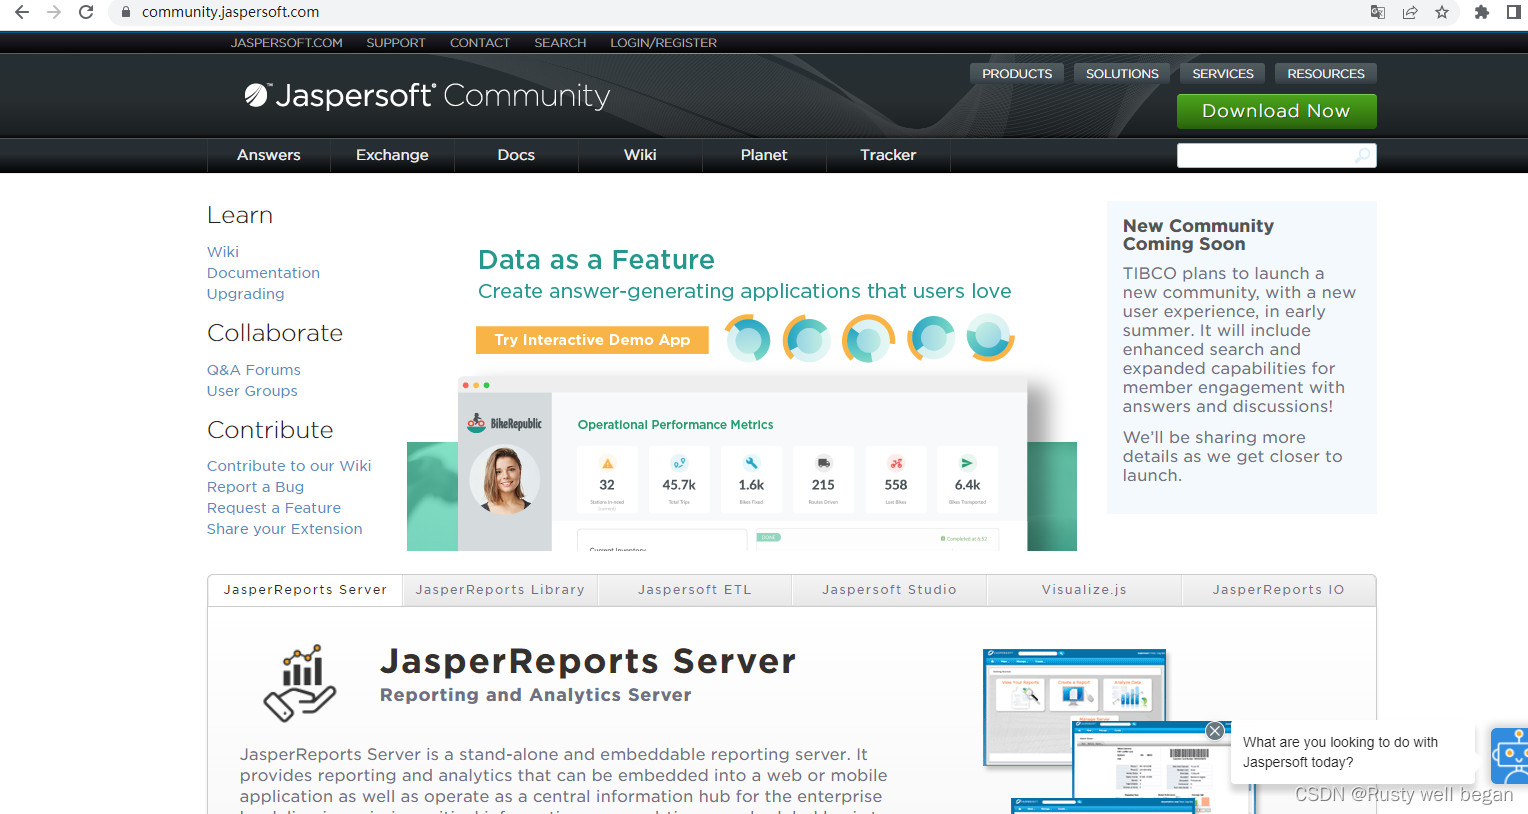Open the translate page icon
The width and height of the screenshot is (1528, 814).
1378,12
